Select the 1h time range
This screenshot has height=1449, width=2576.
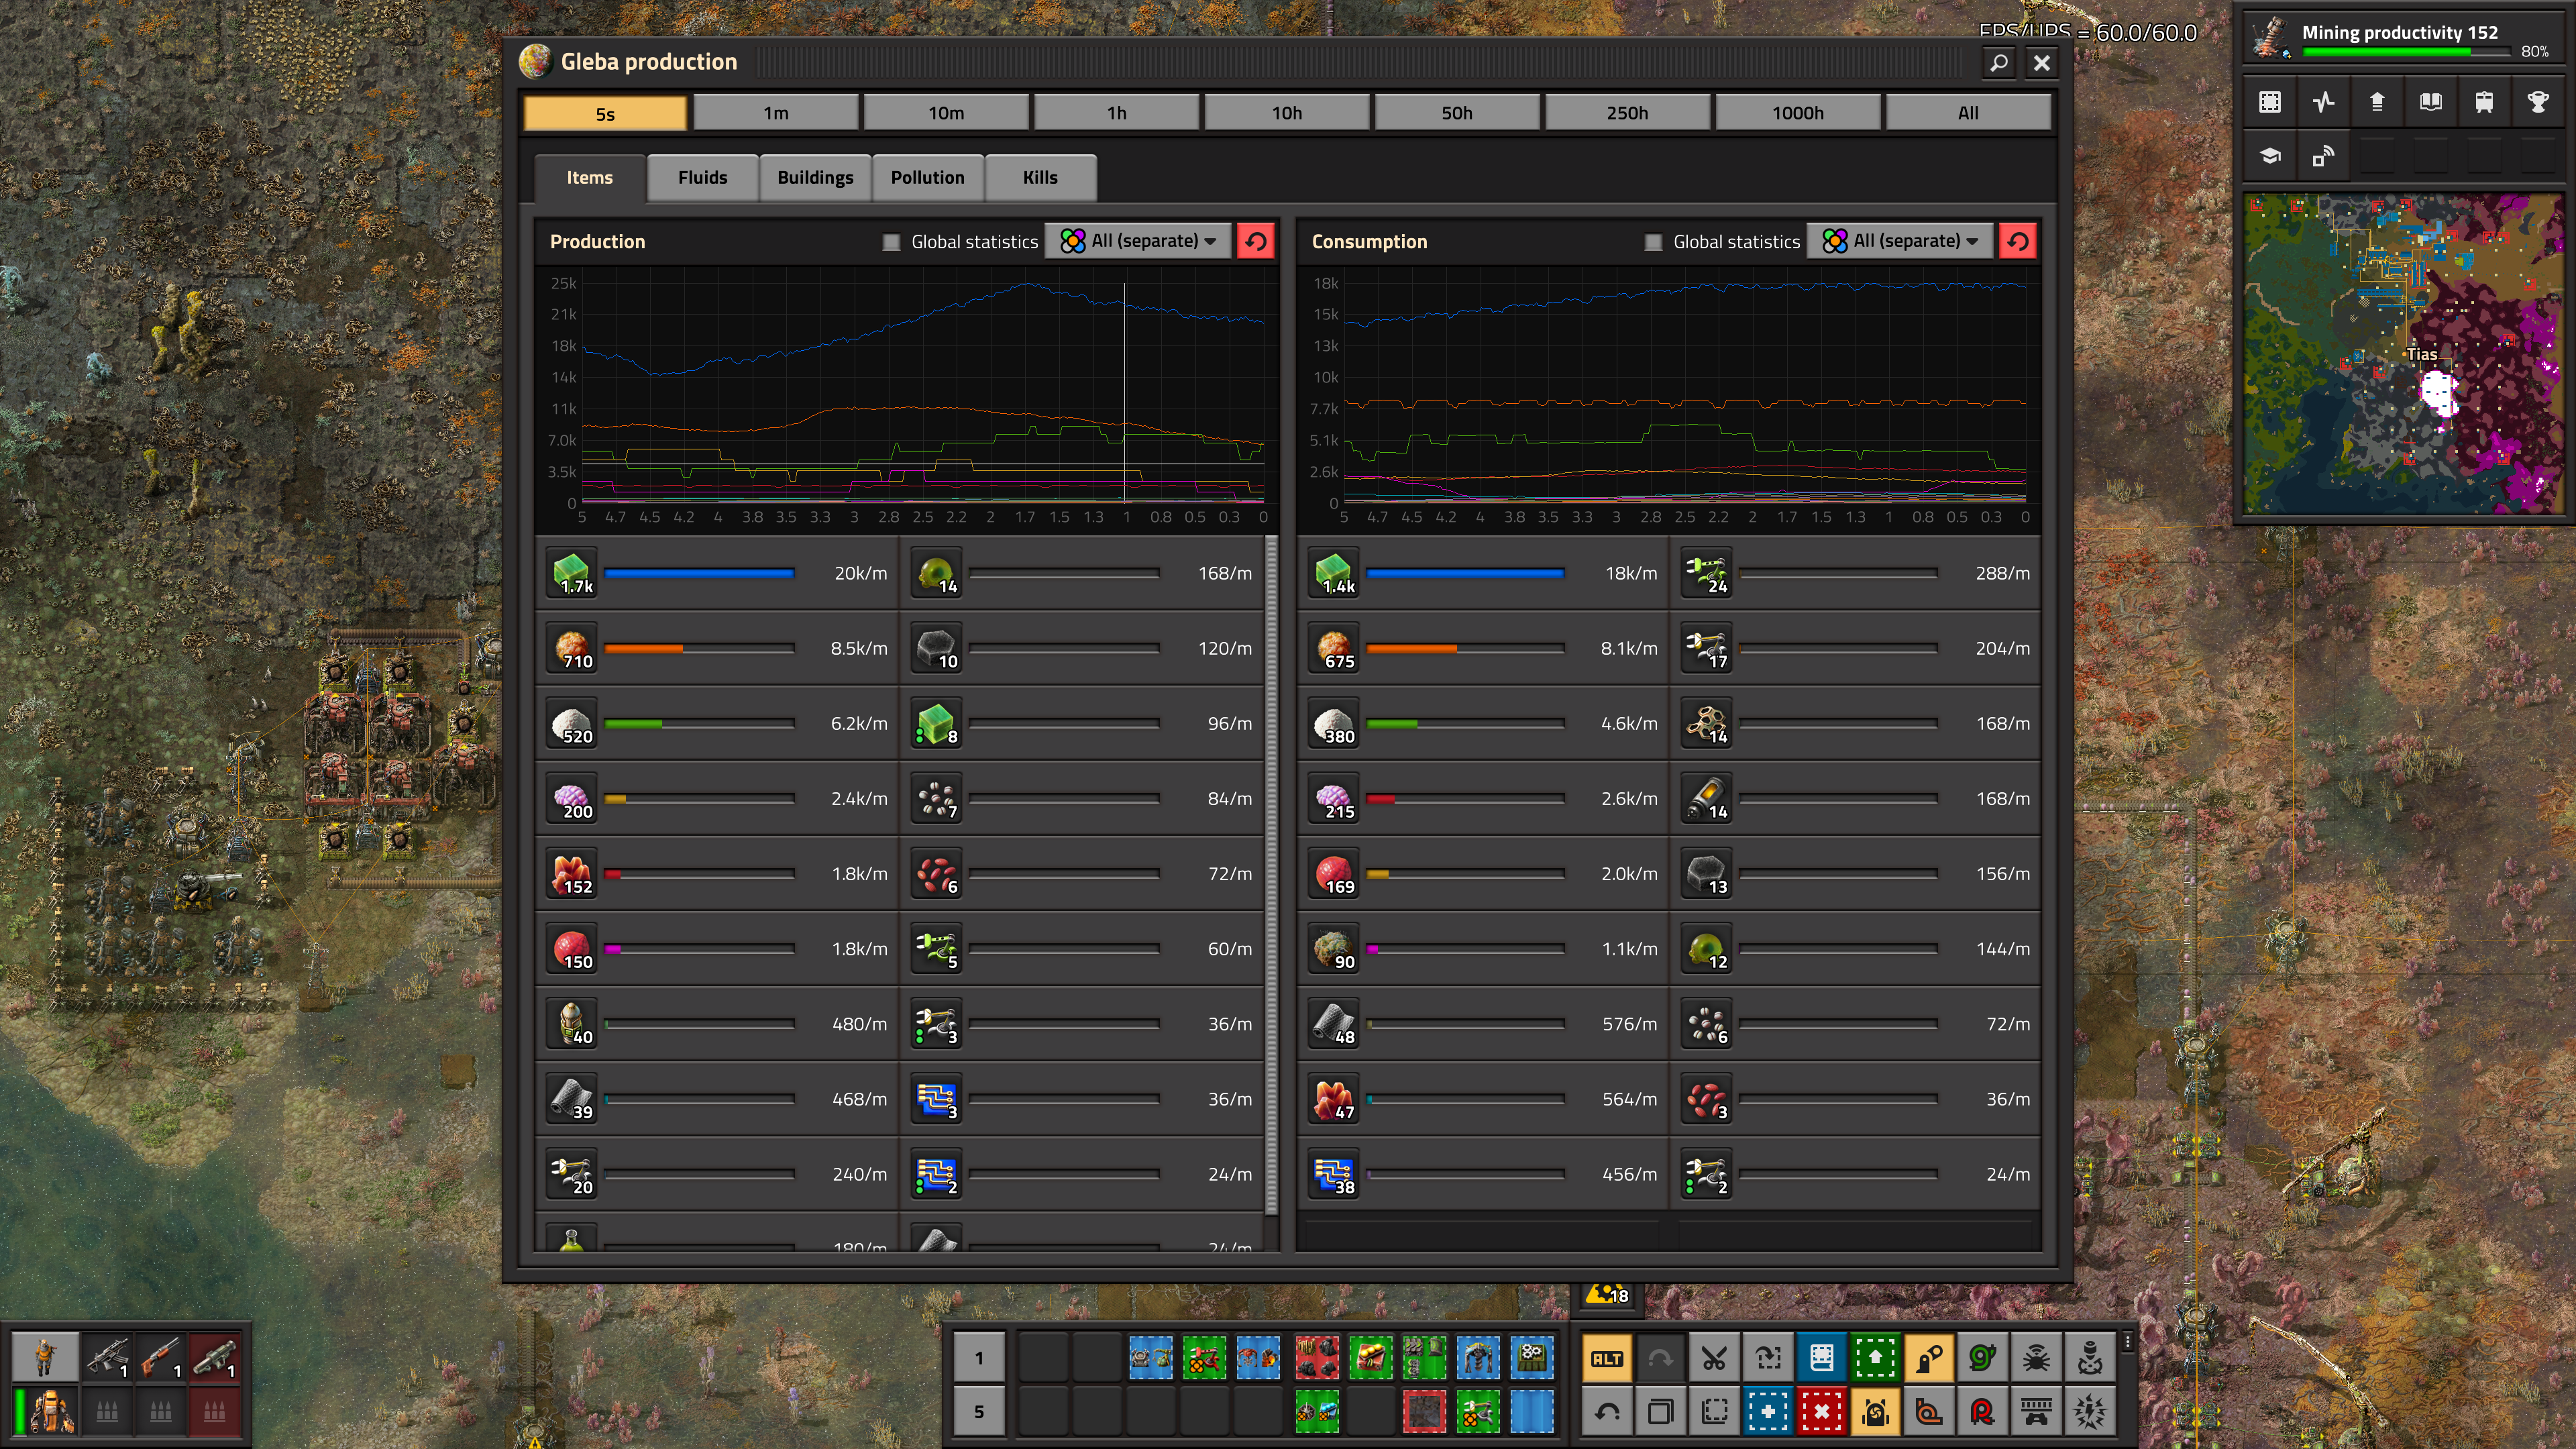[x=1116, y=113]
